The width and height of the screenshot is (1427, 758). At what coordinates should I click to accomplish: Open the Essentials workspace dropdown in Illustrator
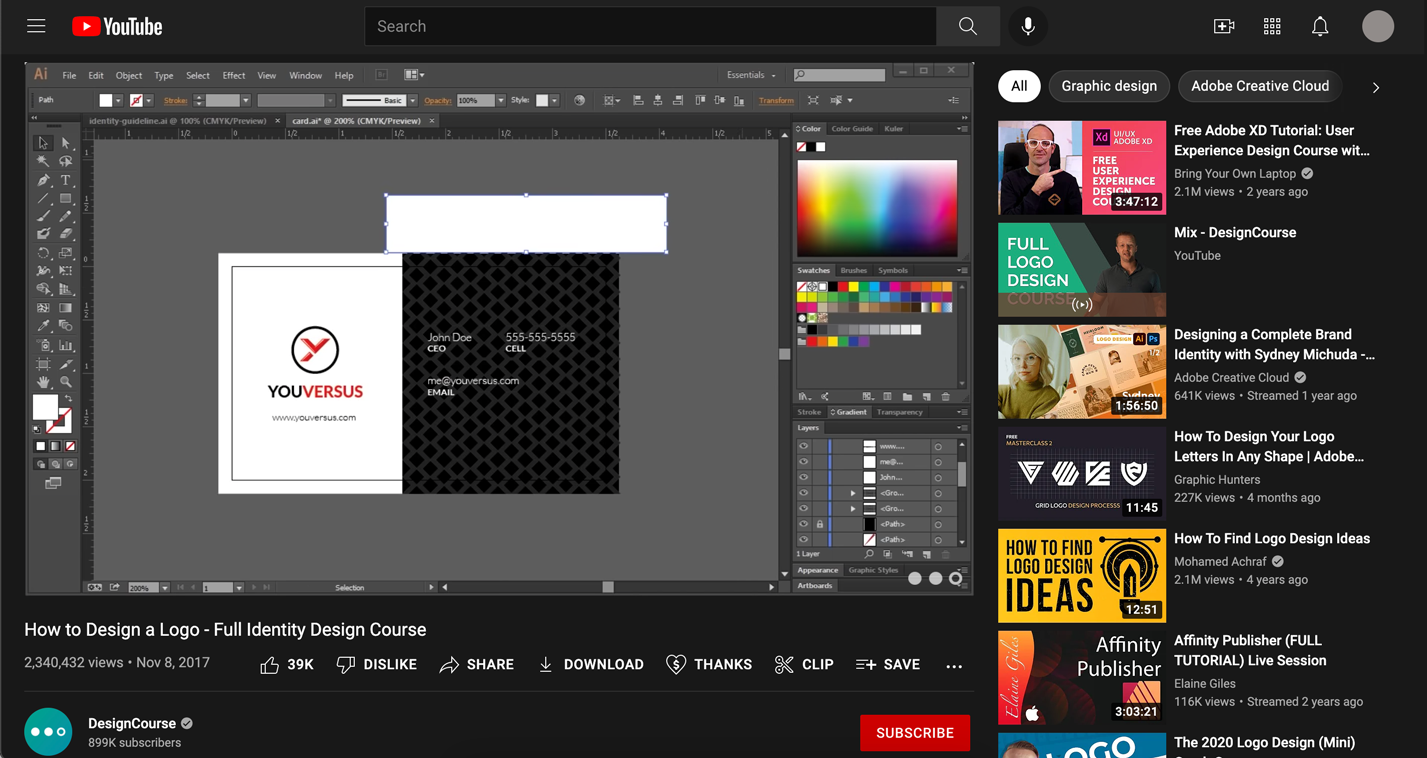click(751, 75)
